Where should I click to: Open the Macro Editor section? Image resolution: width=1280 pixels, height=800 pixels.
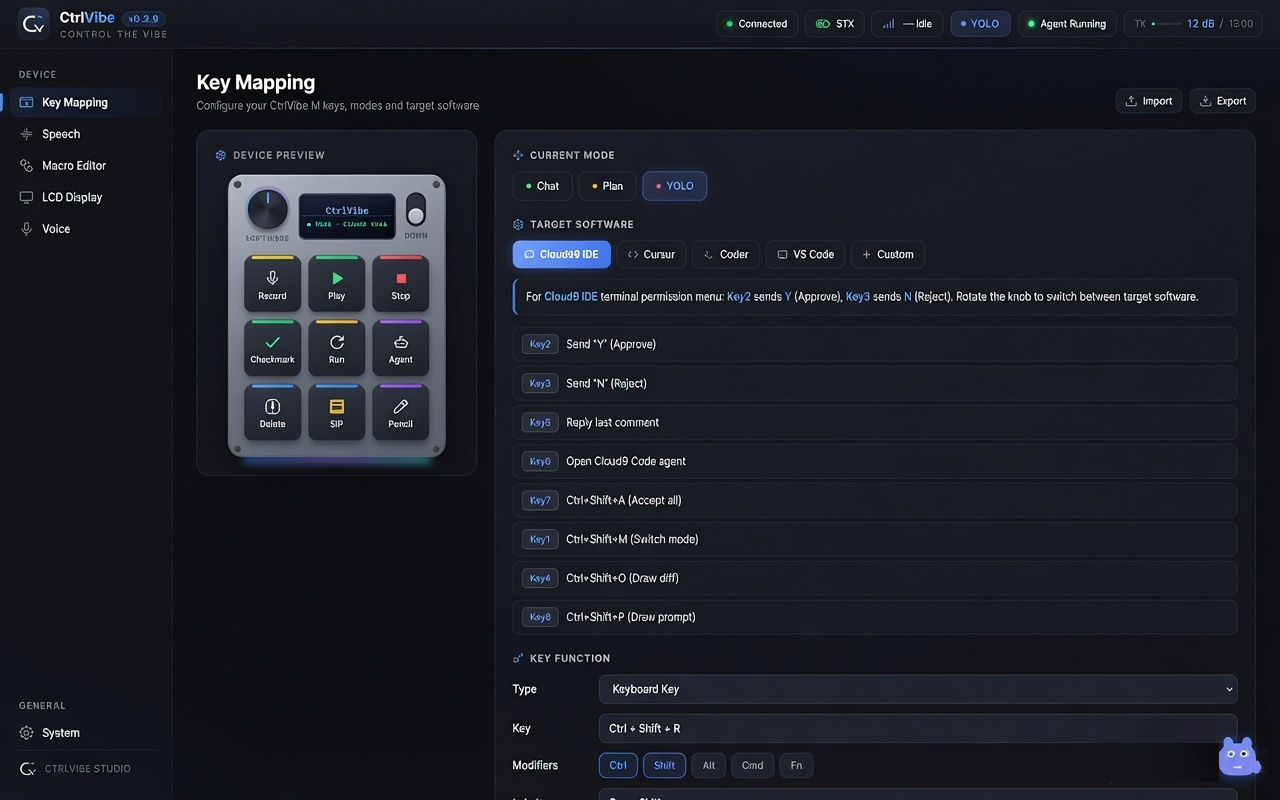tap(86, 166)
